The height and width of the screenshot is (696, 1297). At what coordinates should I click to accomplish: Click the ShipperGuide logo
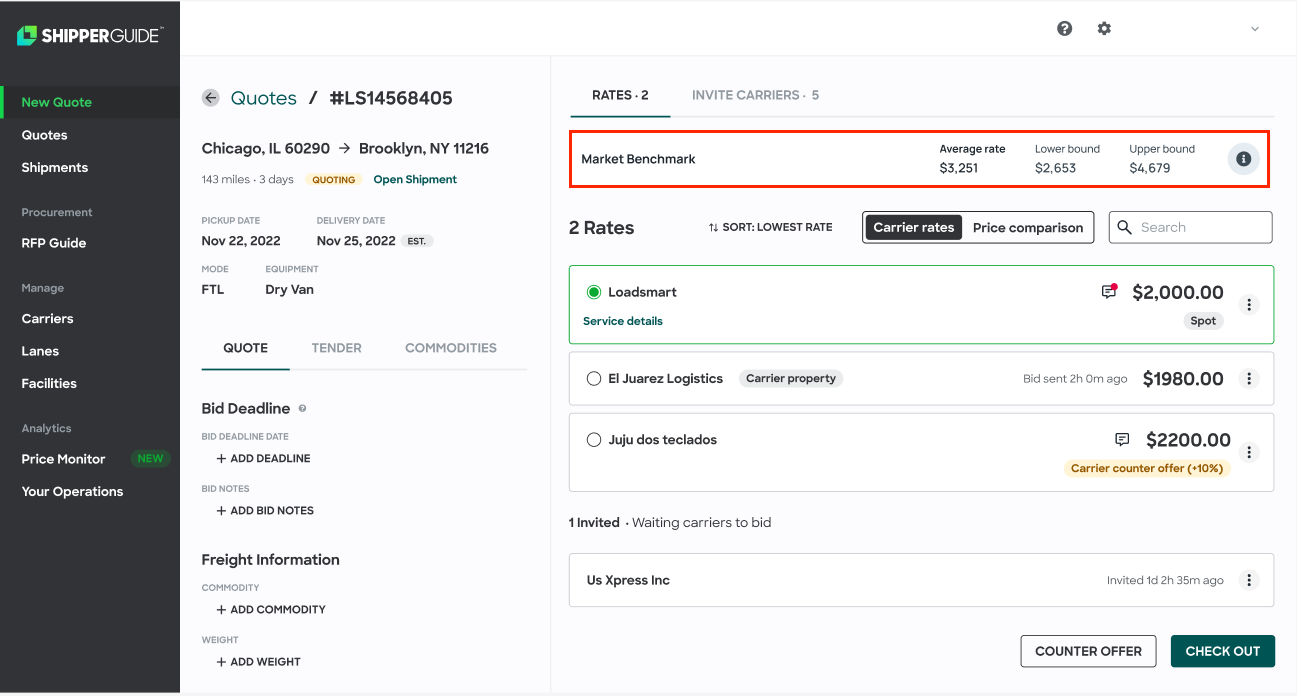90,36
